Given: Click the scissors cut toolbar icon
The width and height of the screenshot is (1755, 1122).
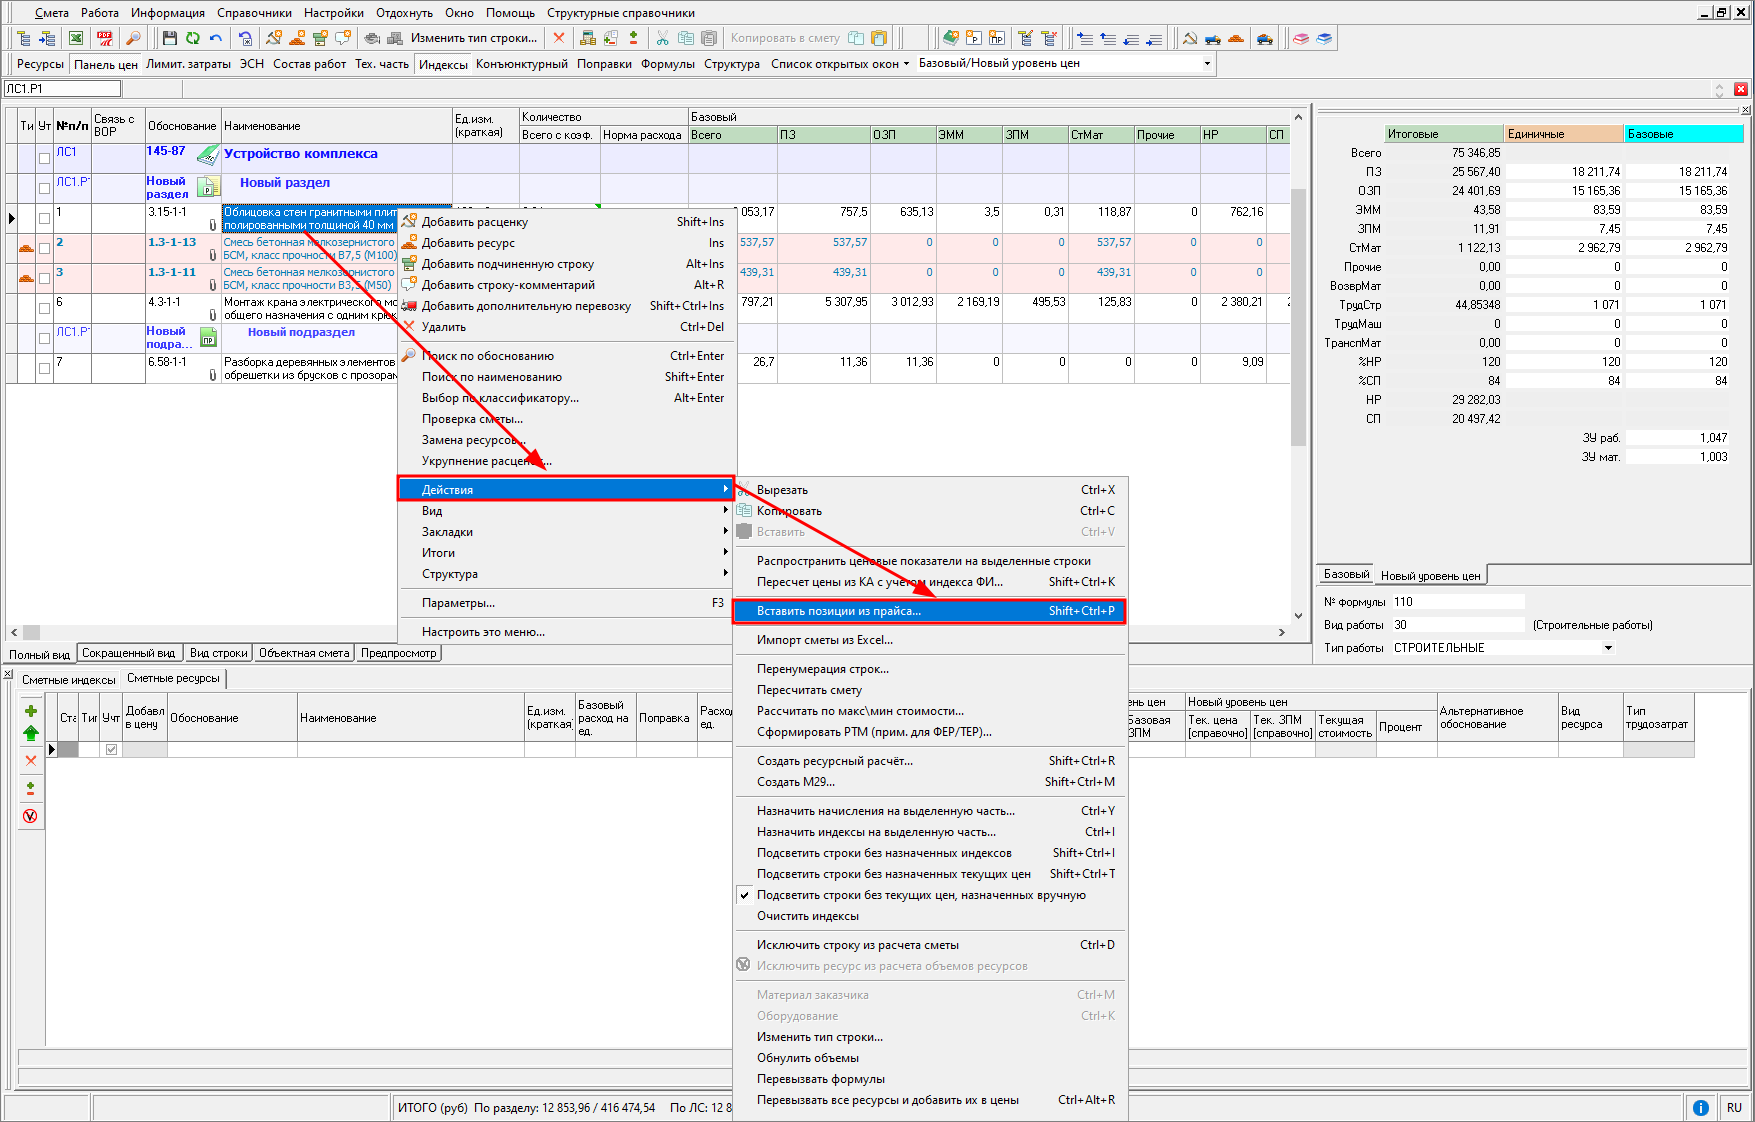Looking at the screenshot, I should 662,38.
